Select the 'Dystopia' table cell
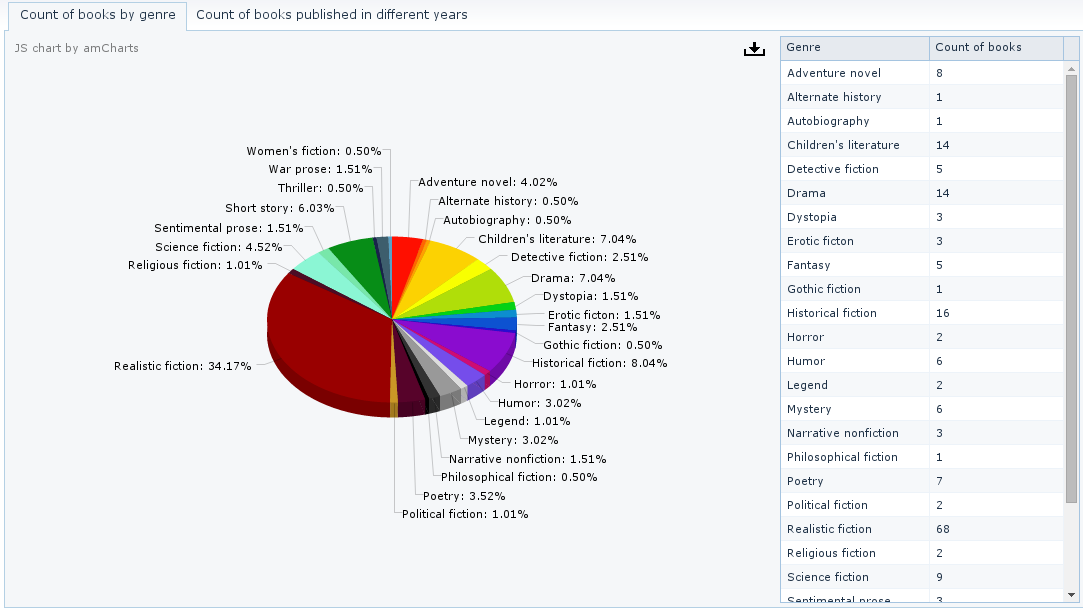1083x611 pixels. point(855,217)
